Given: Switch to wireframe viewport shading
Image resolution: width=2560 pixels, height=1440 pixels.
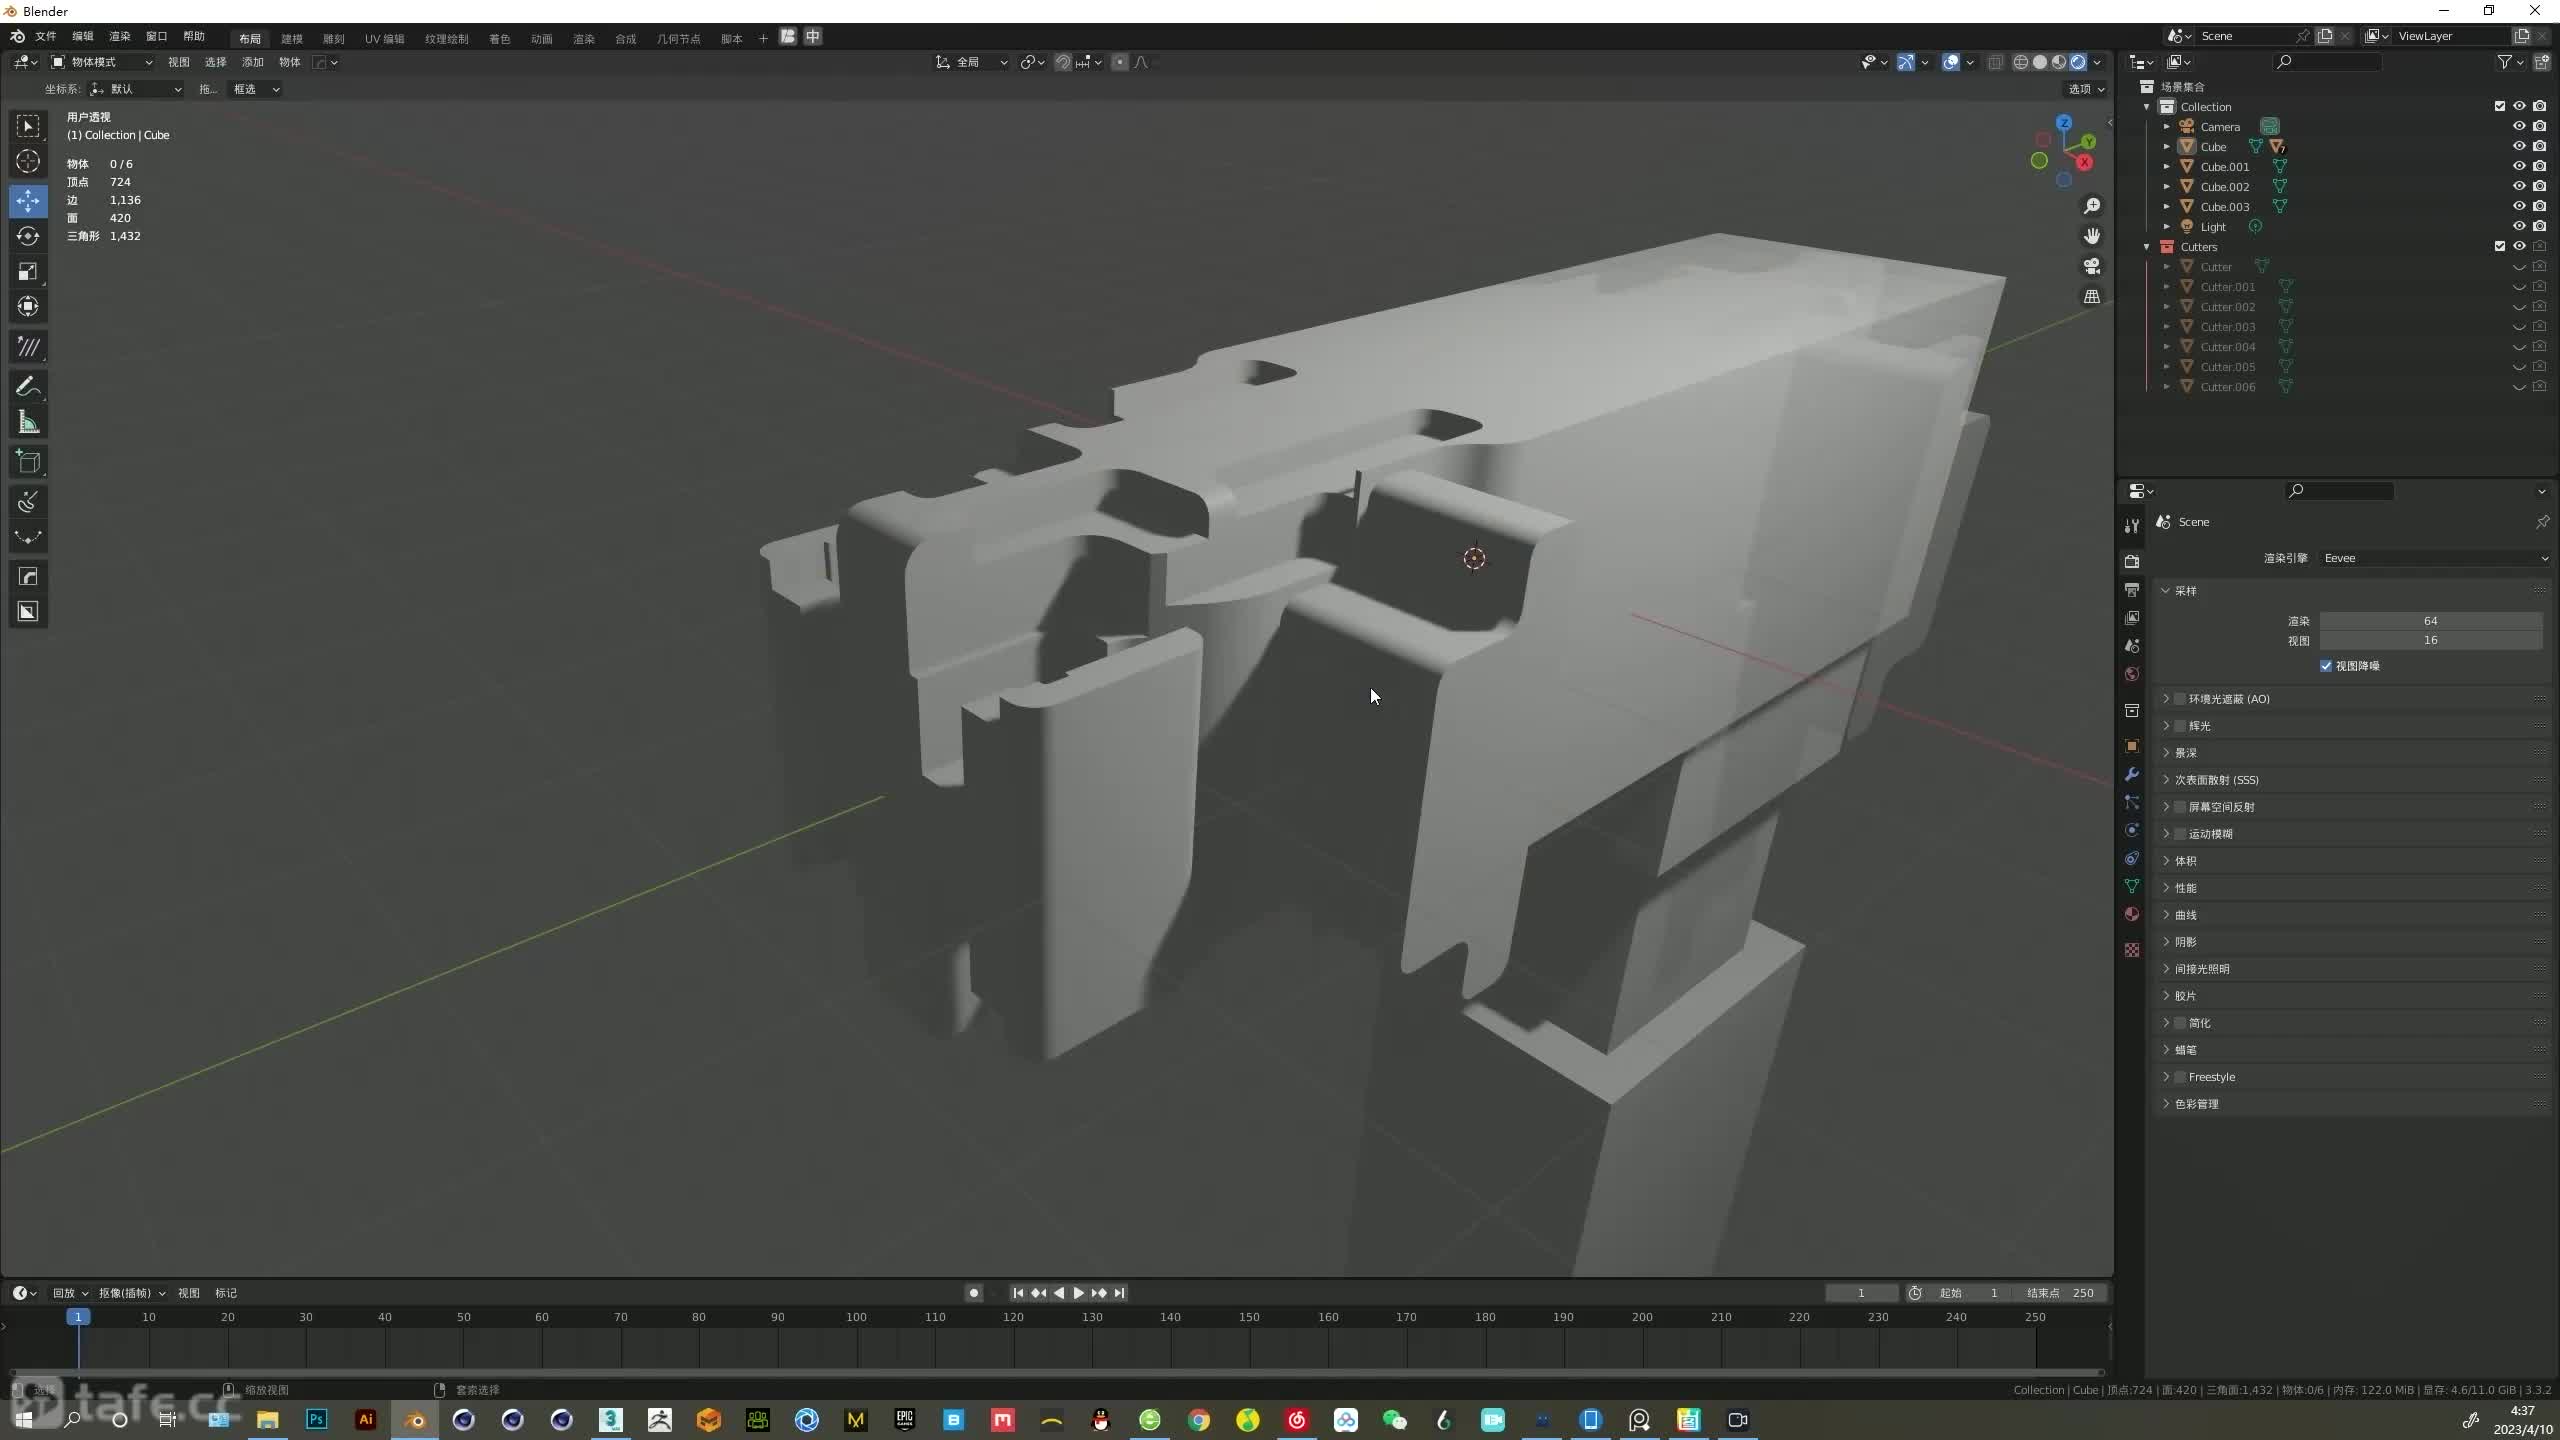Looking at the screenshot, I should 2021,62.
